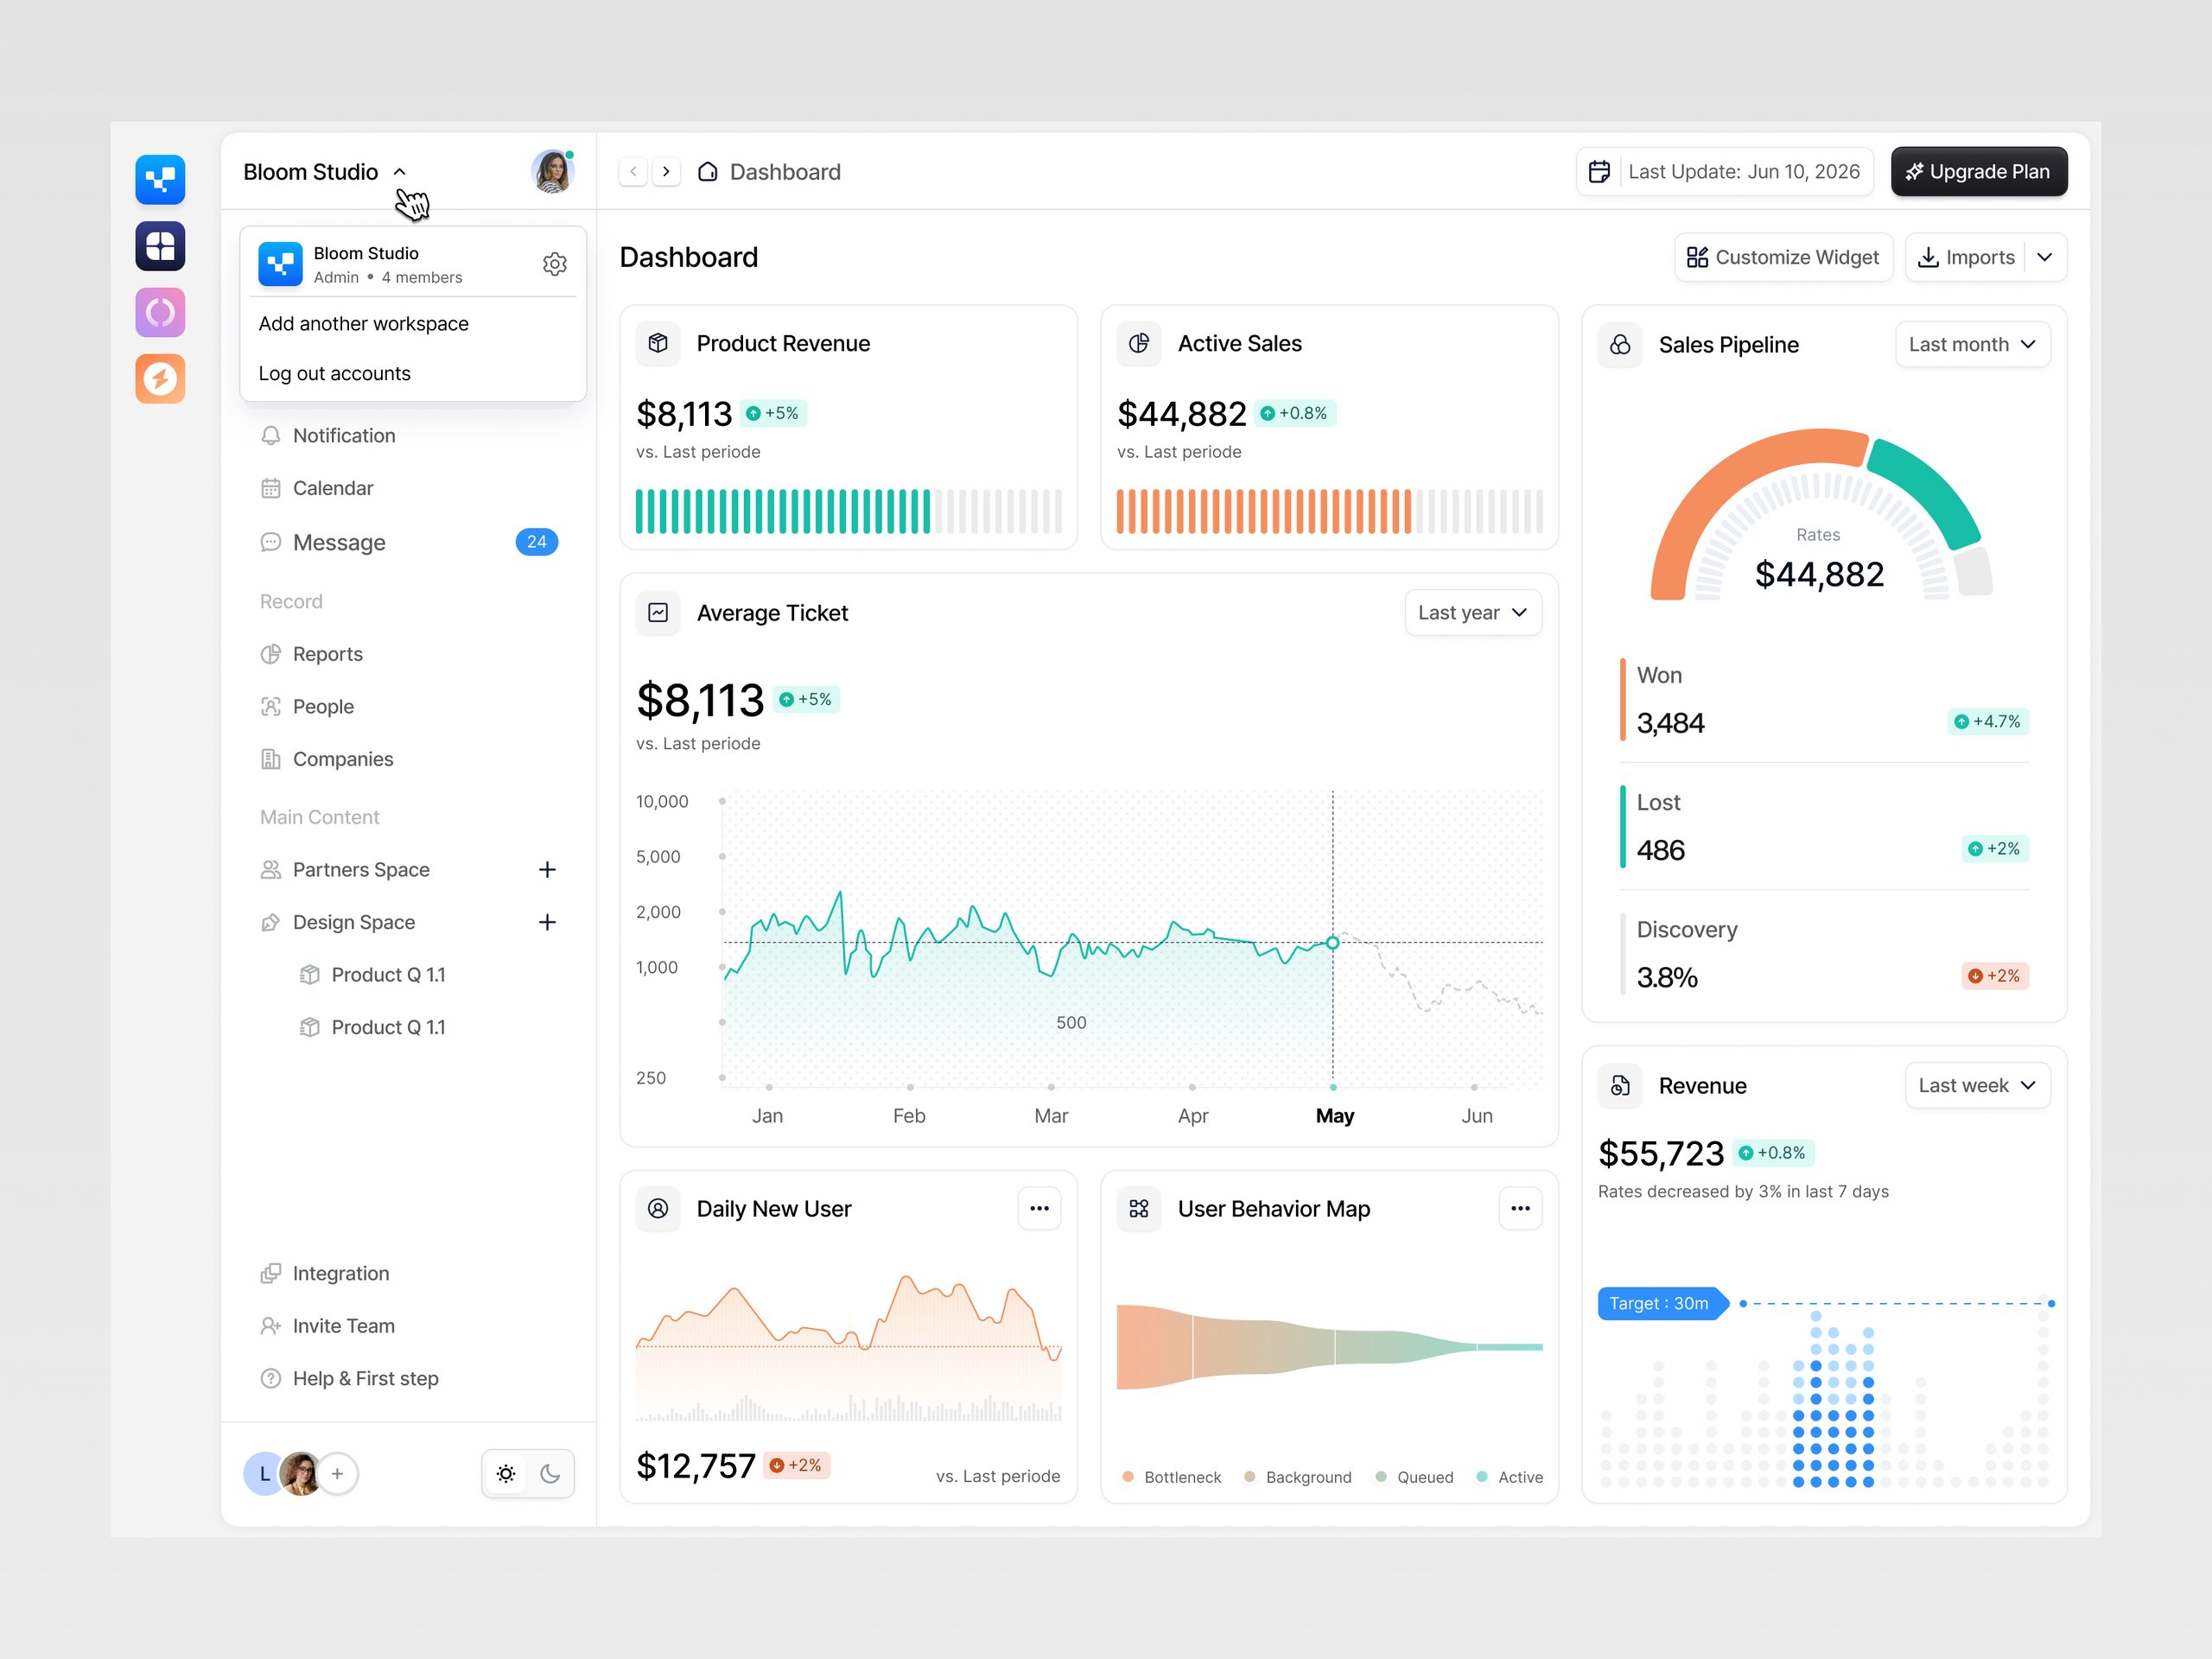Open Message in sidebar
The image size is (2212, 1659).
(x=410, y=543)
